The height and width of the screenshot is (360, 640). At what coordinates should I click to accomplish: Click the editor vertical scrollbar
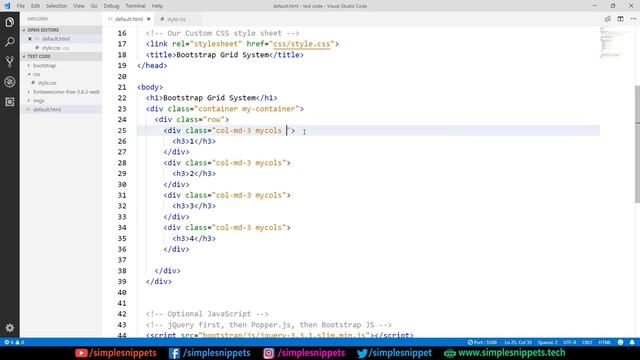click(x=638, y=144)
